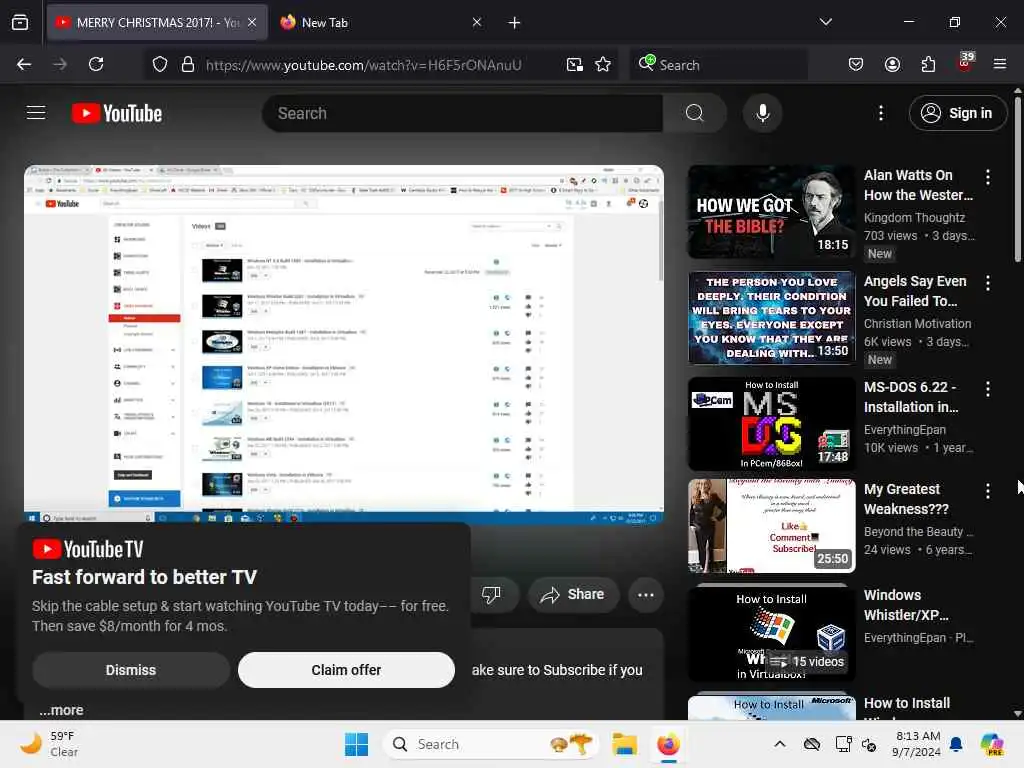The height and width of the screenshot is (768, 1024).
Task: Open clock showing 8:13 AM
Action: [x=917, y=744]
